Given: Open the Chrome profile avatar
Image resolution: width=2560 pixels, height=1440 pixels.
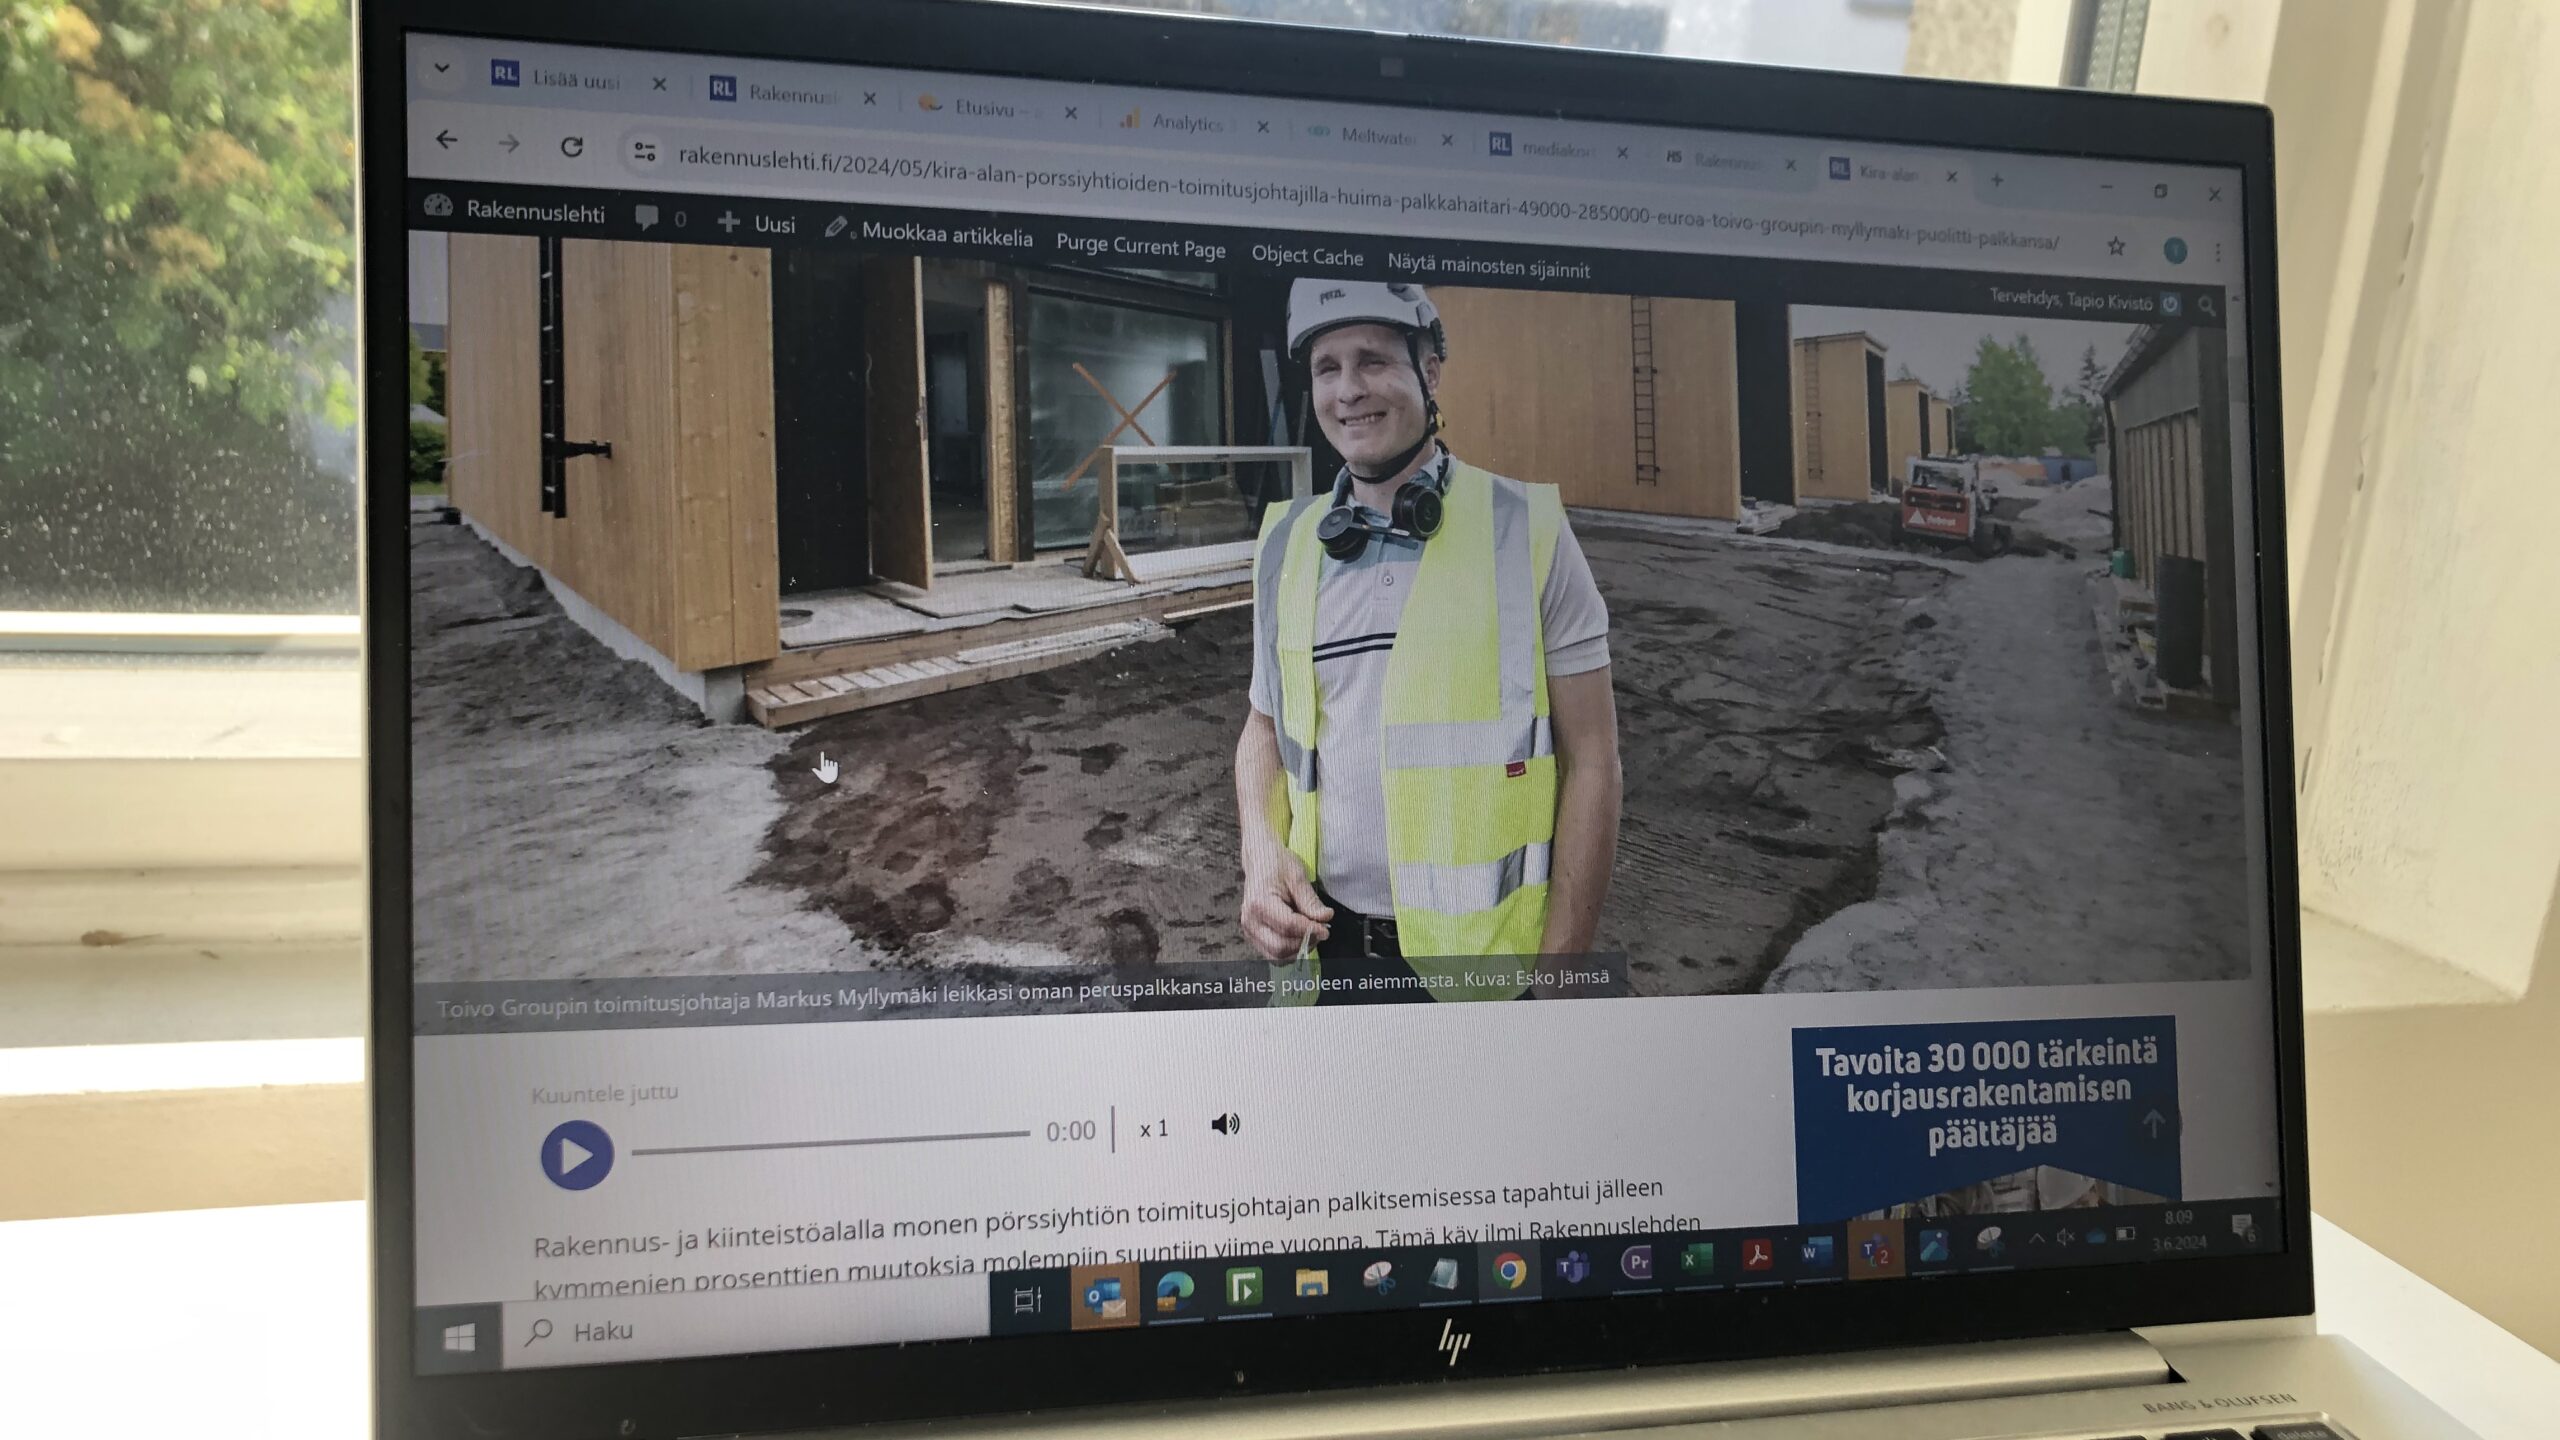Looking at the screenshot, I should (x=2174, y=250).
